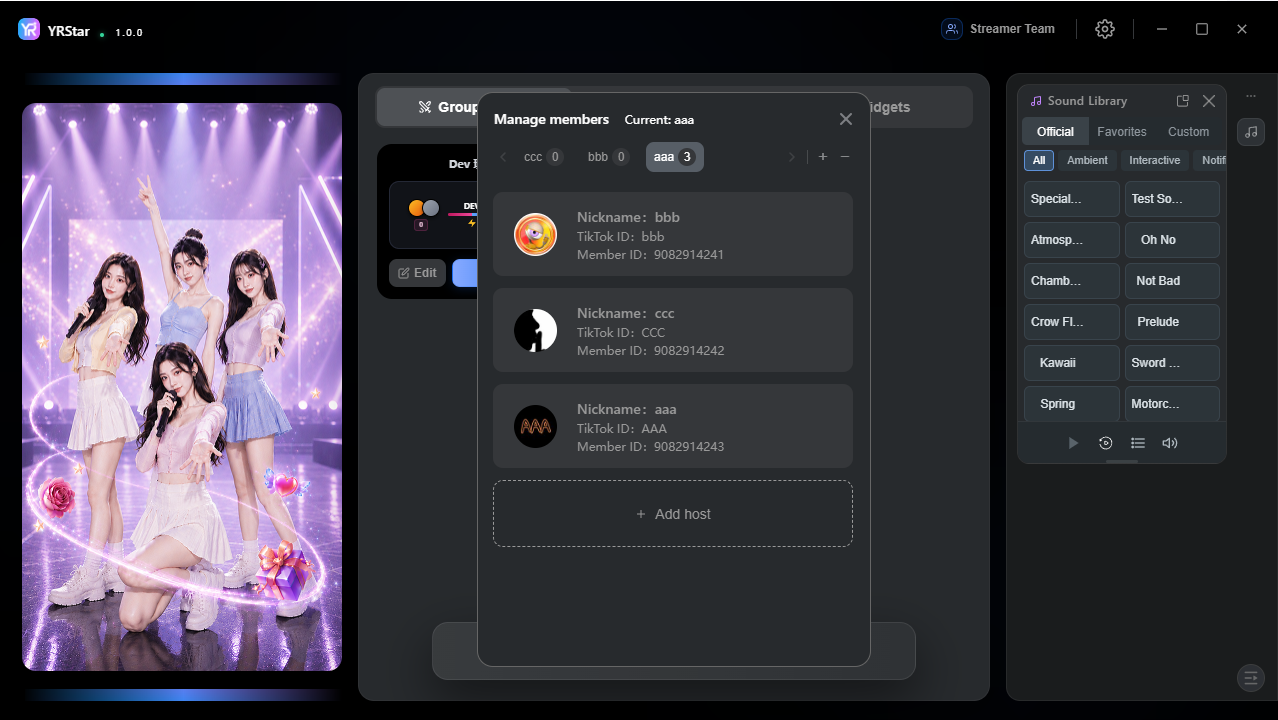1278x720 pixels.
Task: Select the ccc group tab
Action: click(x=543, y=157)
